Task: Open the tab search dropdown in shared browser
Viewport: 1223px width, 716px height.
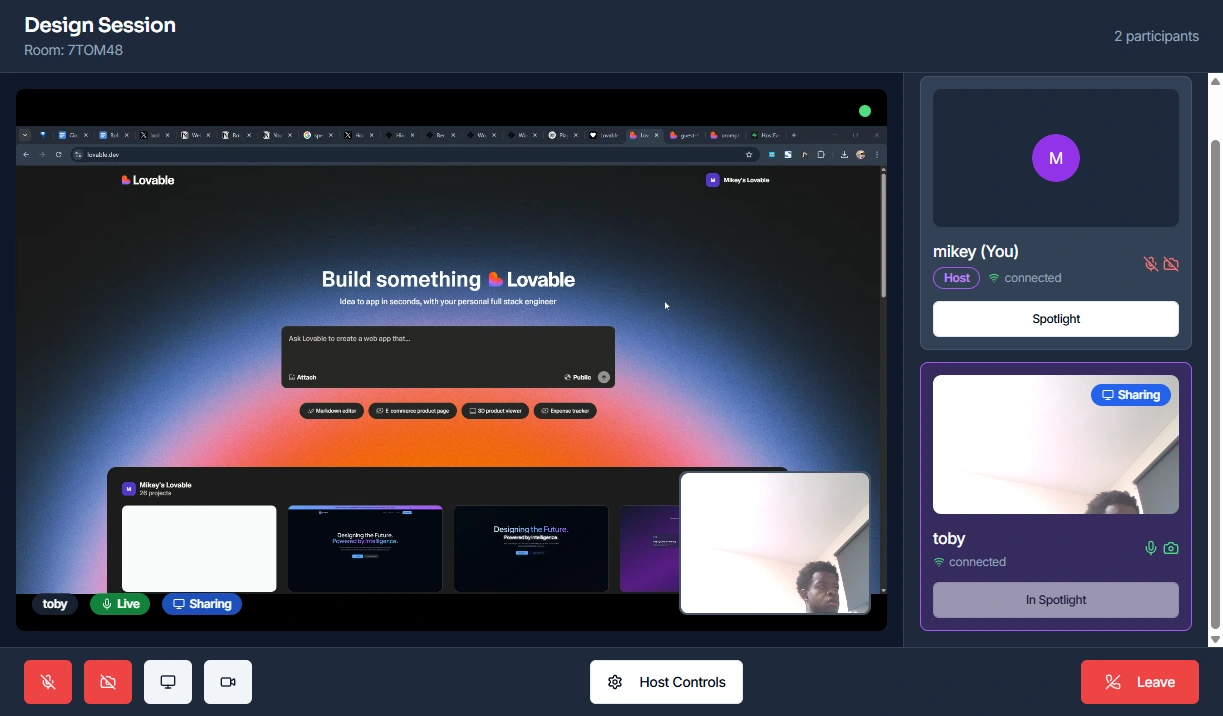Action: coord(25,135)
